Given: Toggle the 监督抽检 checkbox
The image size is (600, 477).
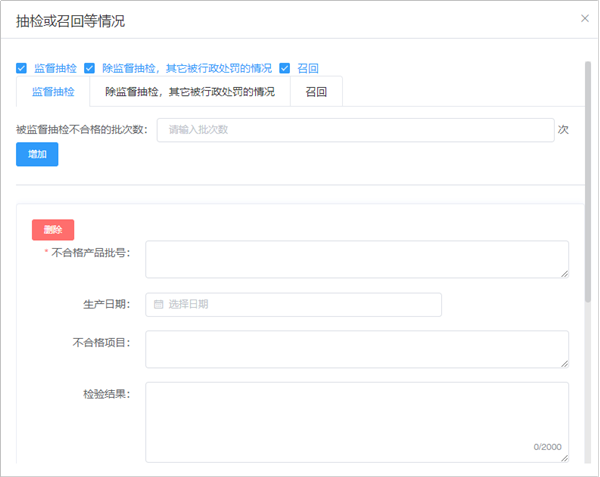Looking at the screenshot, I should point(21,69).
